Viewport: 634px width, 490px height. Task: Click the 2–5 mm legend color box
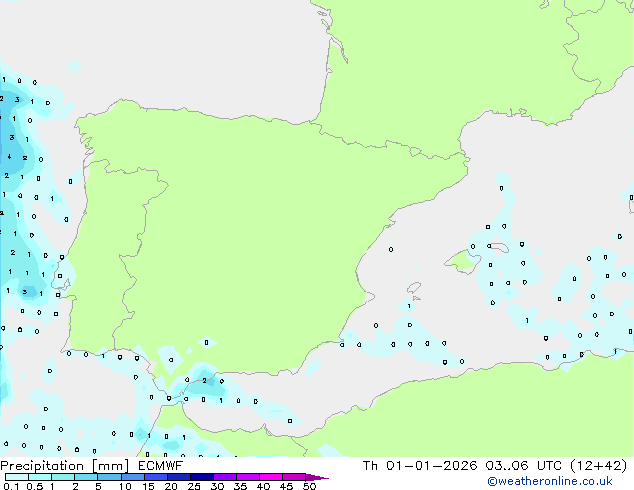click(x=86, y=477)
